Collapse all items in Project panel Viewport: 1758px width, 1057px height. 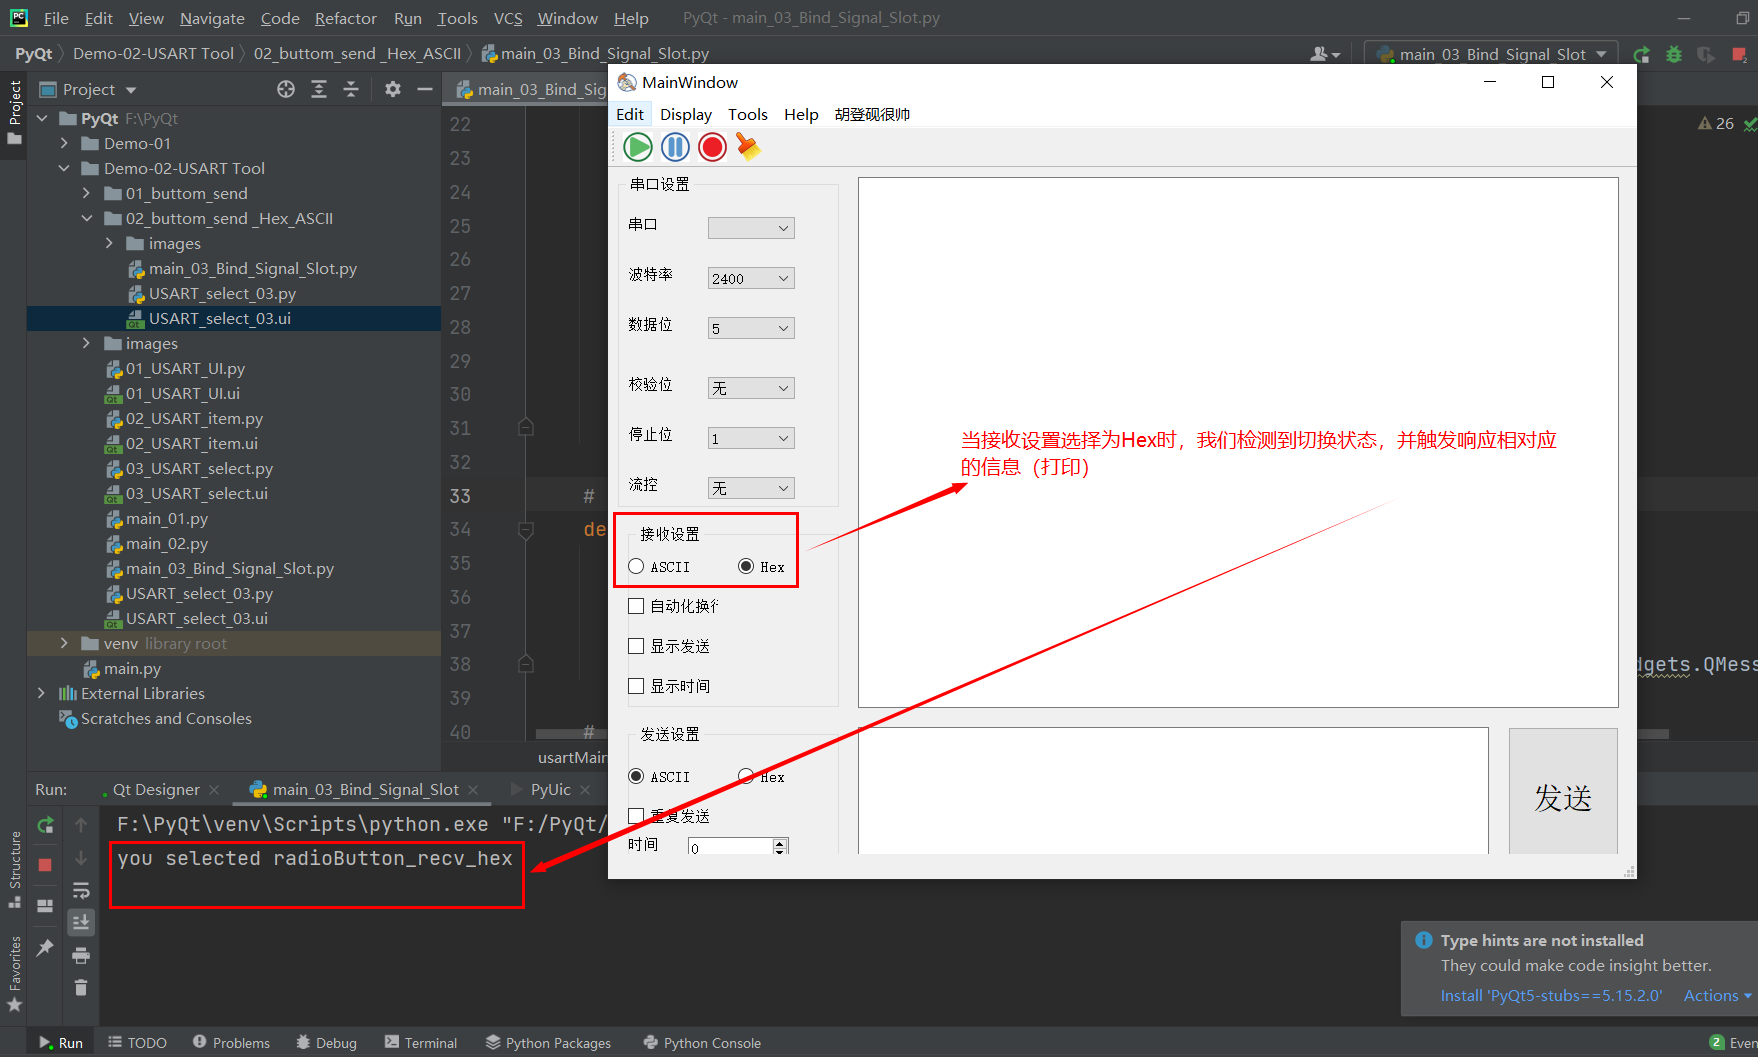(x=351, y=89)
